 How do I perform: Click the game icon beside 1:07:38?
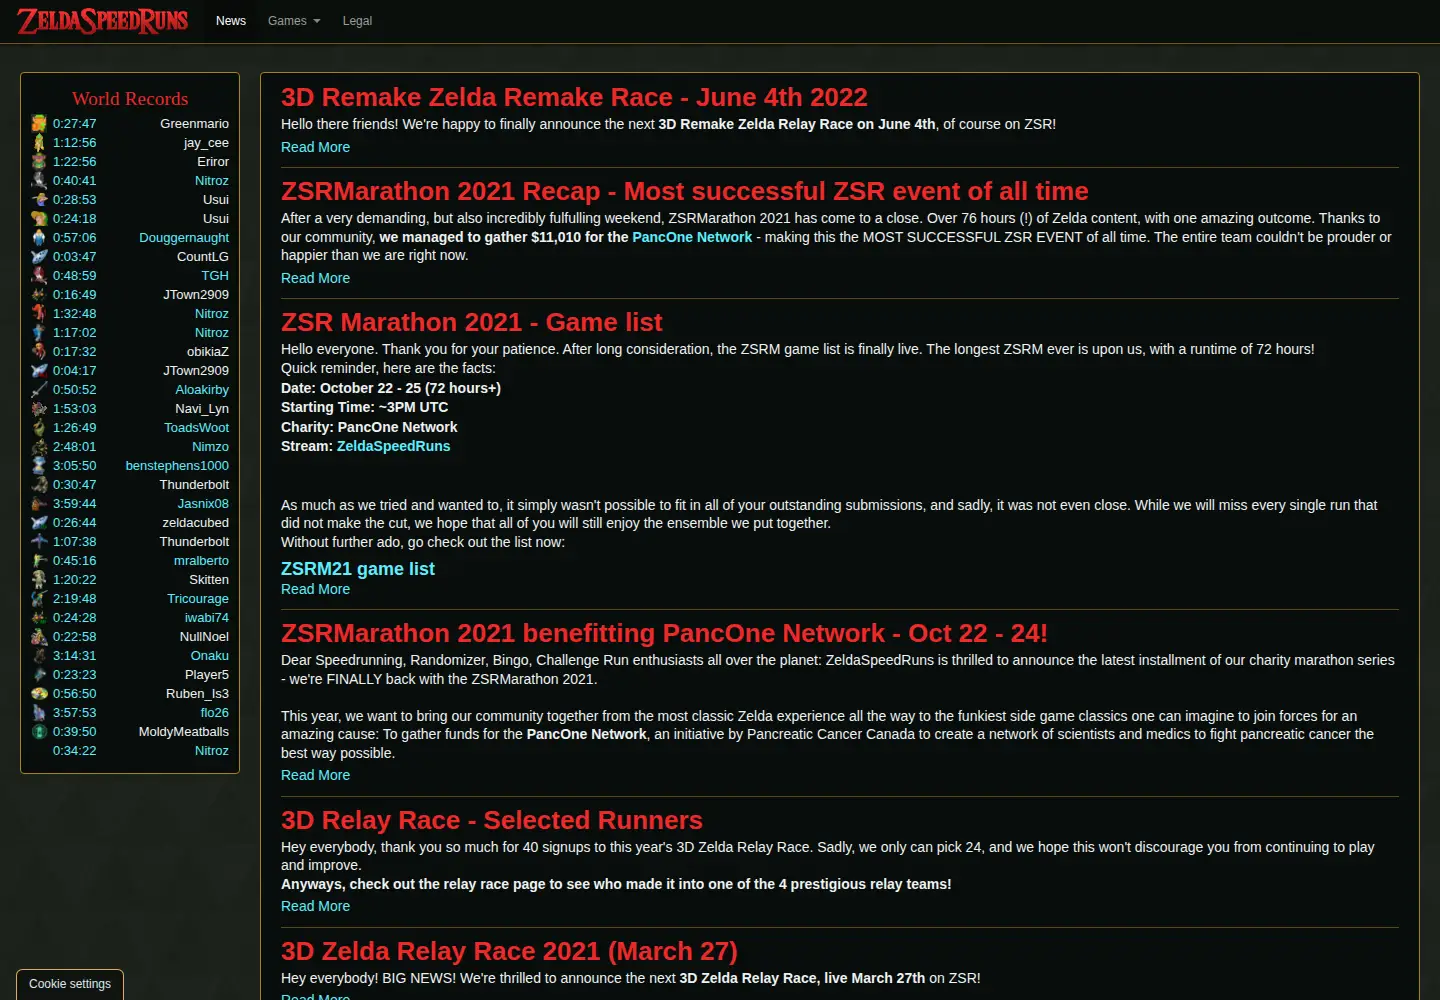39,542
